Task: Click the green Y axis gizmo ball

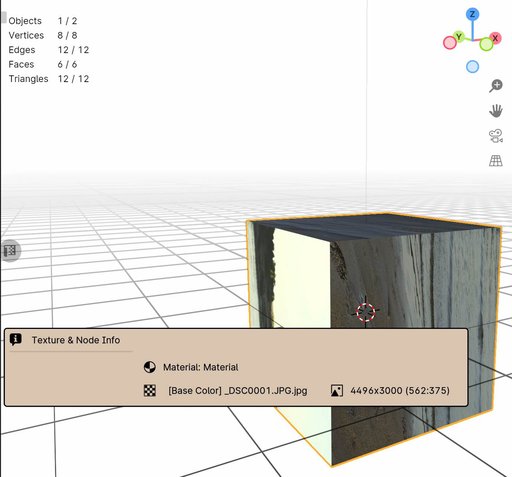Action: [459, 36]
